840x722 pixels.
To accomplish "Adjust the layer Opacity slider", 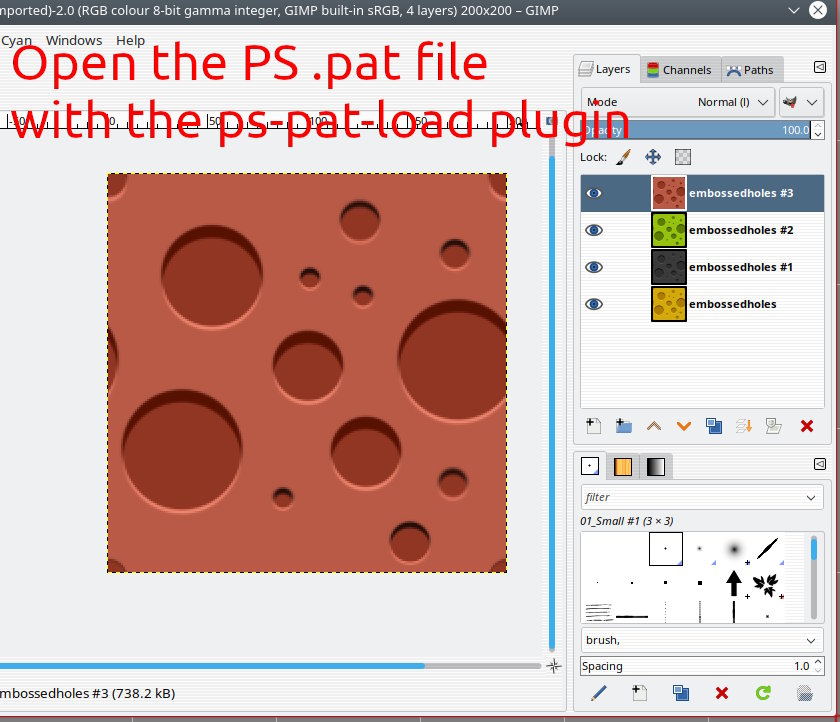I will point(696,130).
